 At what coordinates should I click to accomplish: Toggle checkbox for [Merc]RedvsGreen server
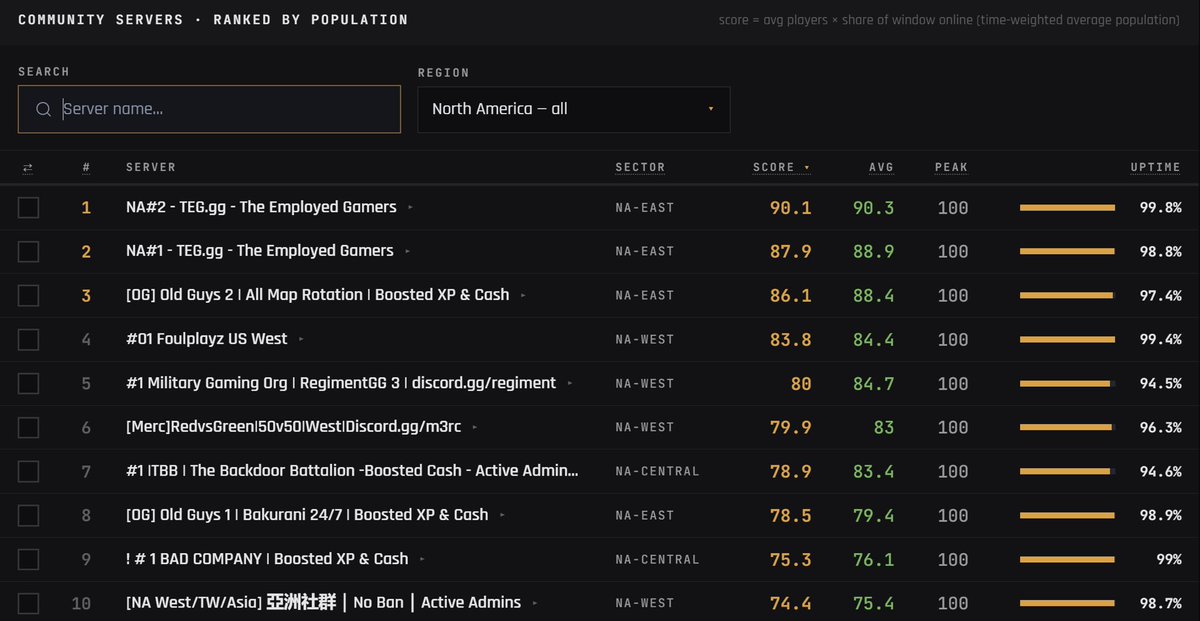(28, 428)
